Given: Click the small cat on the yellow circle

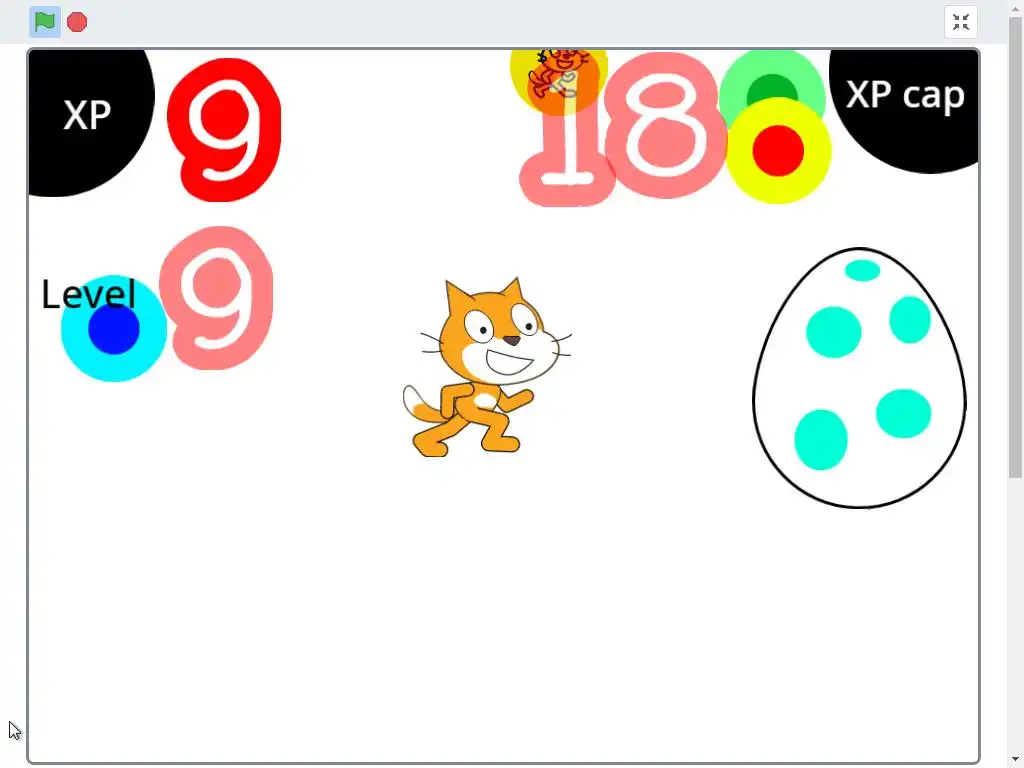Looking at the screenshot, I should pos(557,72).
